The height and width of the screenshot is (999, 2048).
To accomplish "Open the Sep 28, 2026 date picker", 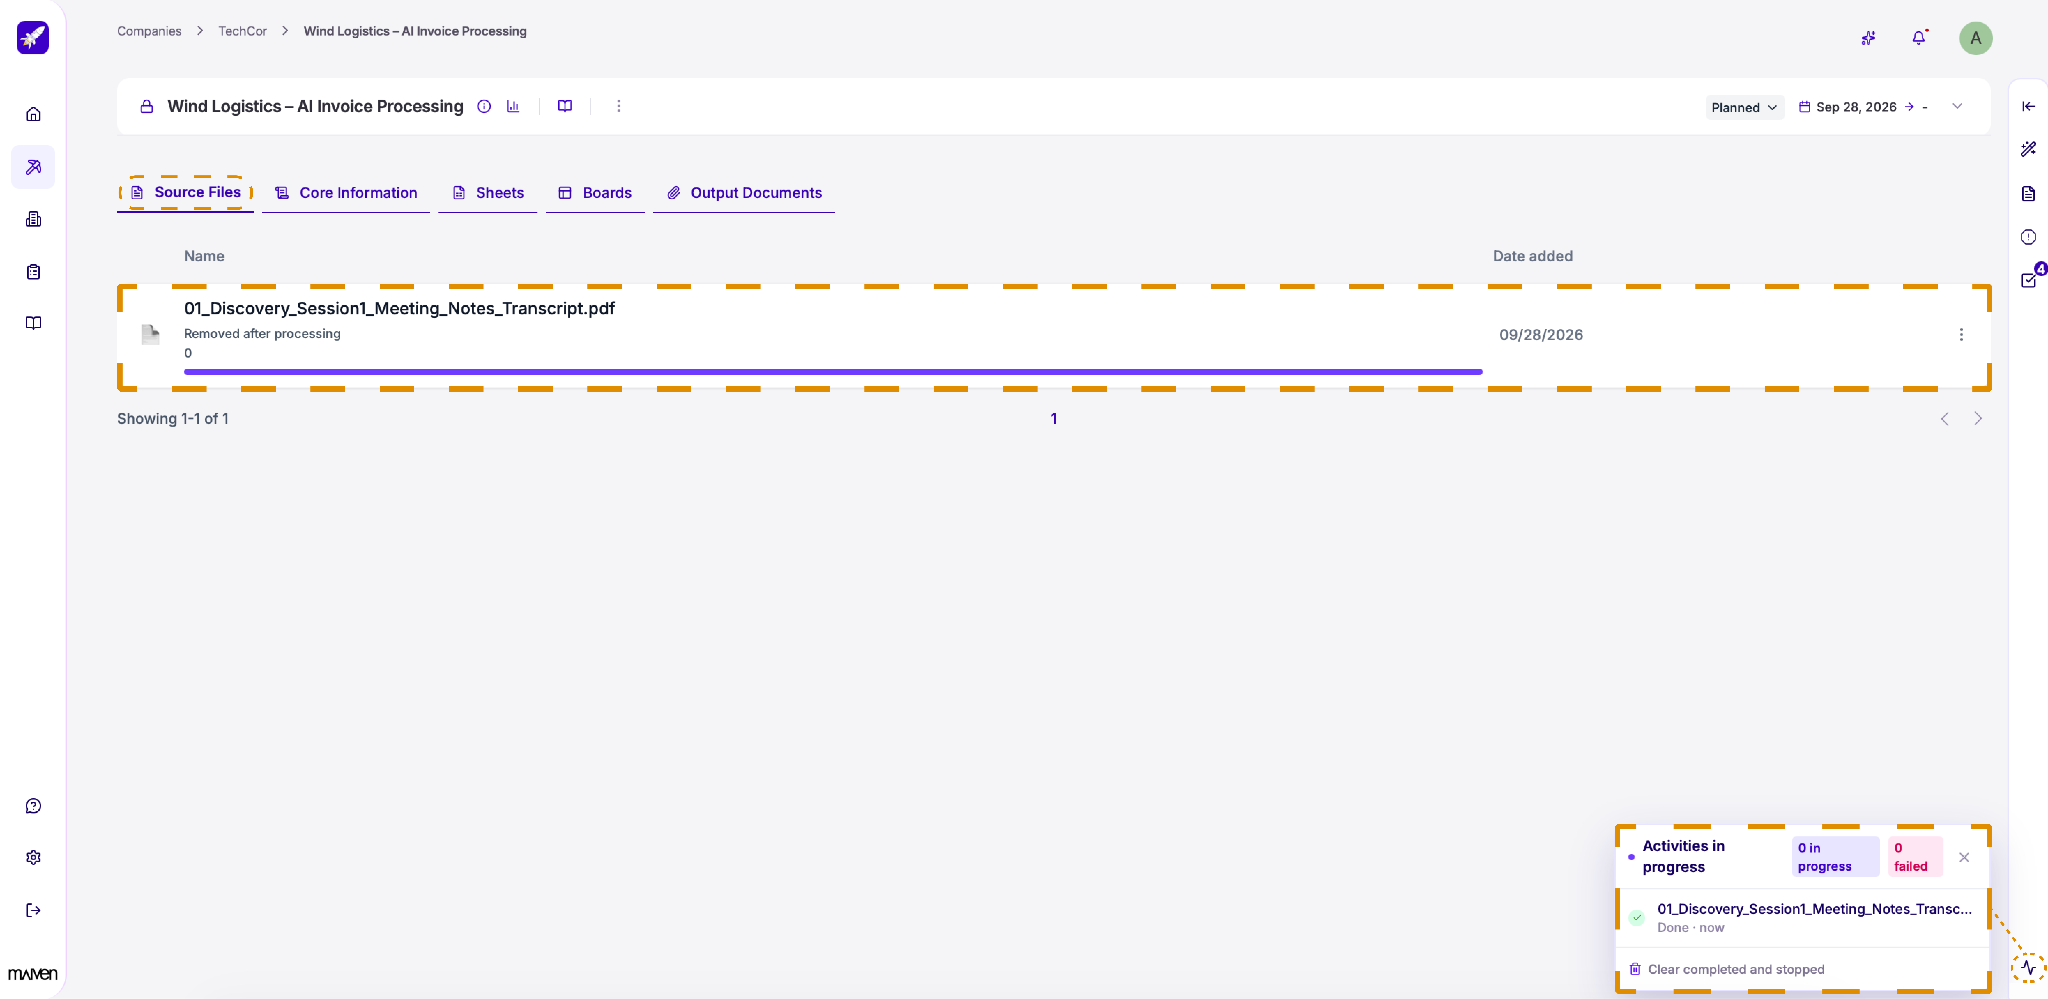I will 1856,107.
